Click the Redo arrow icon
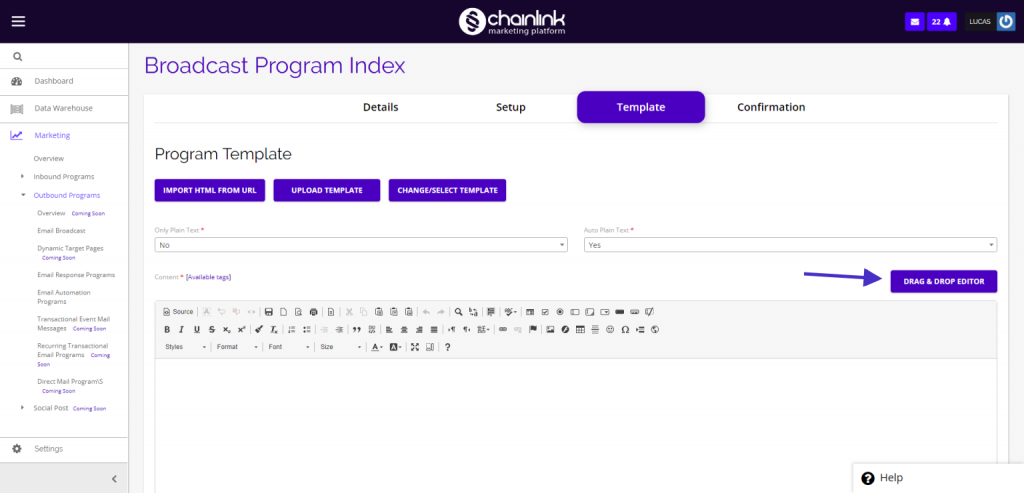This screenshot has height=493, width=1024. tap(441, 311)
